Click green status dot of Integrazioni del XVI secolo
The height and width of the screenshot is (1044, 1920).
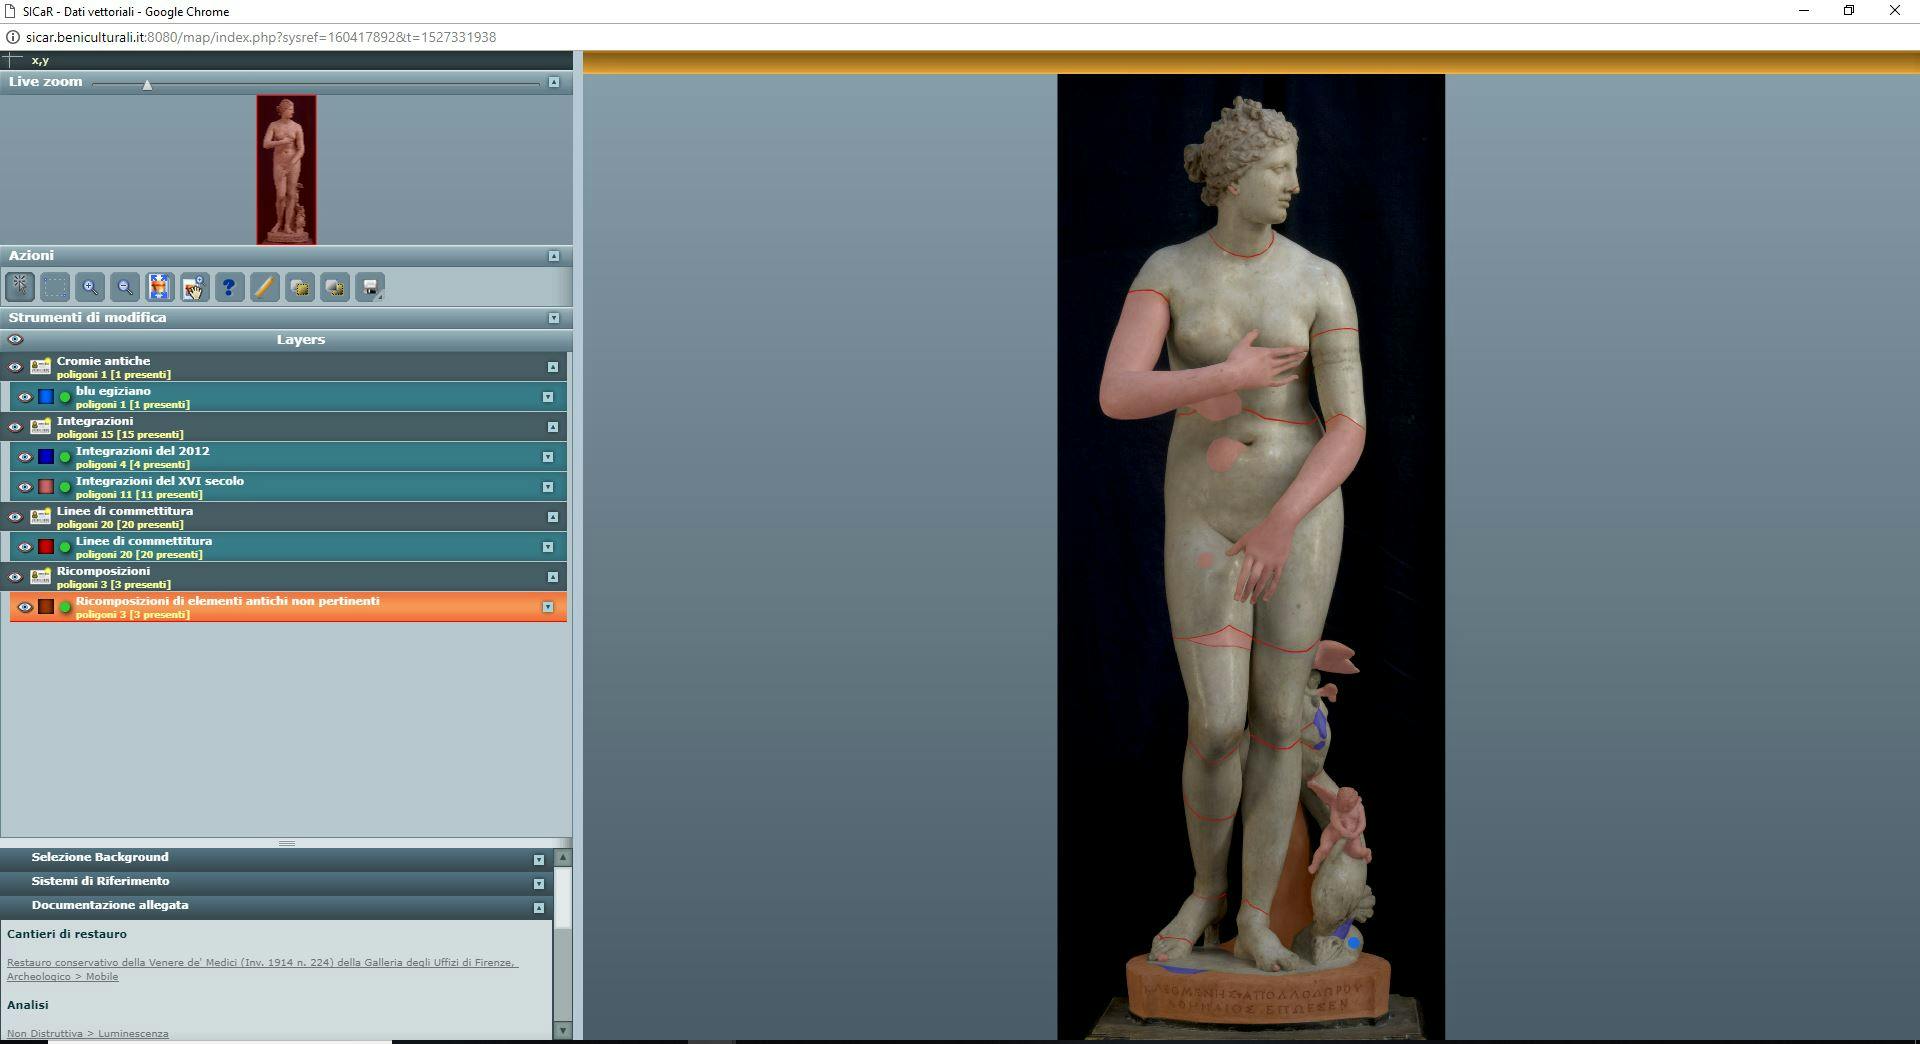click(x=65, y=487)
